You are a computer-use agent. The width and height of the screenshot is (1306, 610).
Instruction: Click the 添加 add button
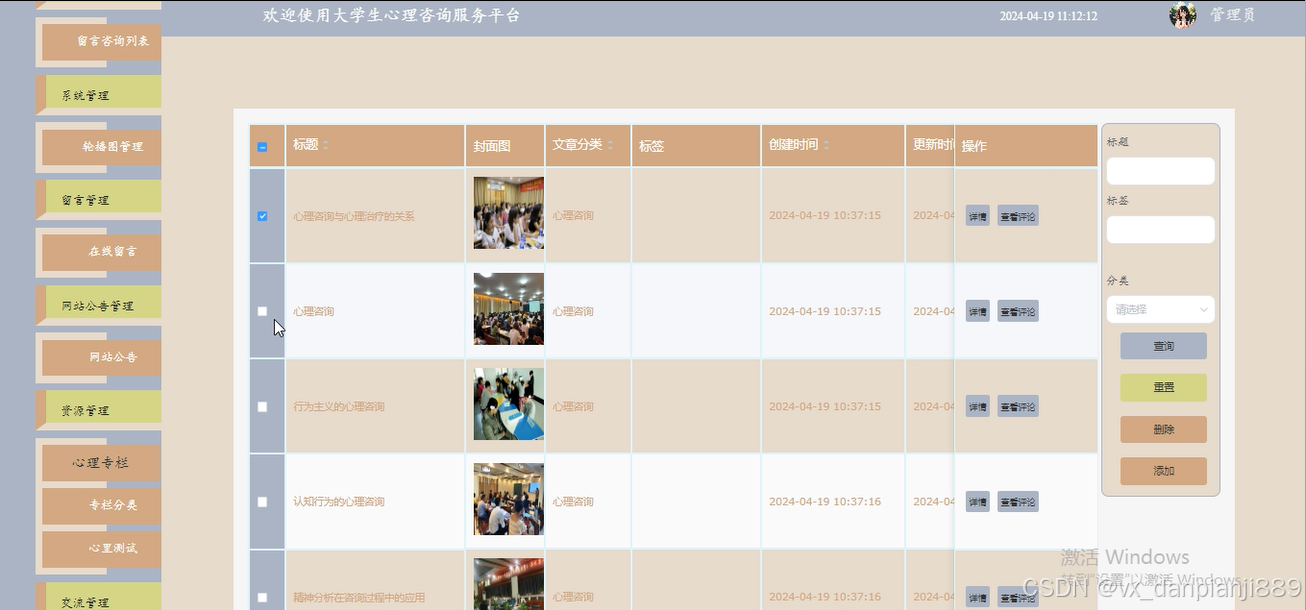click(x=1163, y=471)
